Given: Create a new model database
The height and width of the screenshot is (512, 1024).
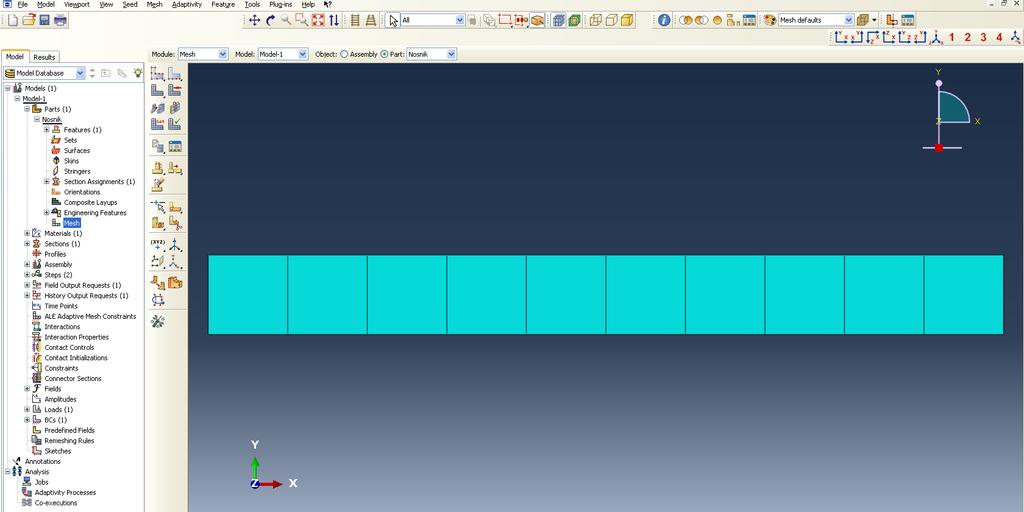Looking at the screenshot, I should [13, 20].
